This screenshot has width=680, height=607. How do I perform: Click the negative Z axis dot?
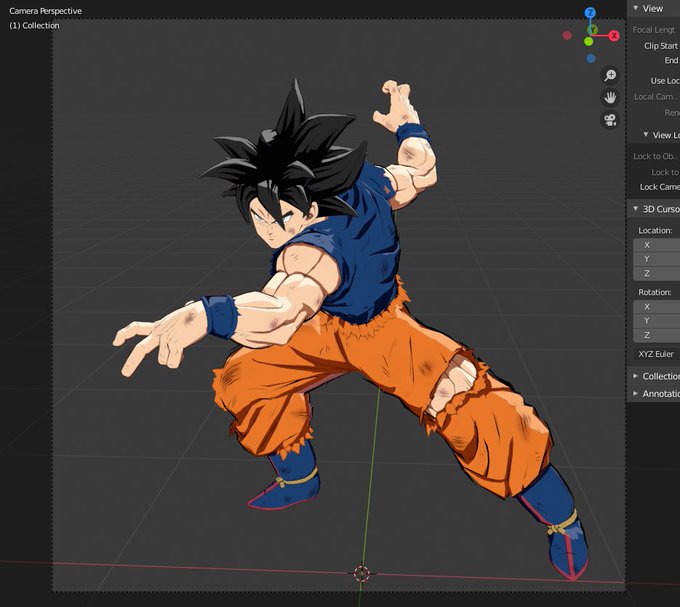[591, 58]
